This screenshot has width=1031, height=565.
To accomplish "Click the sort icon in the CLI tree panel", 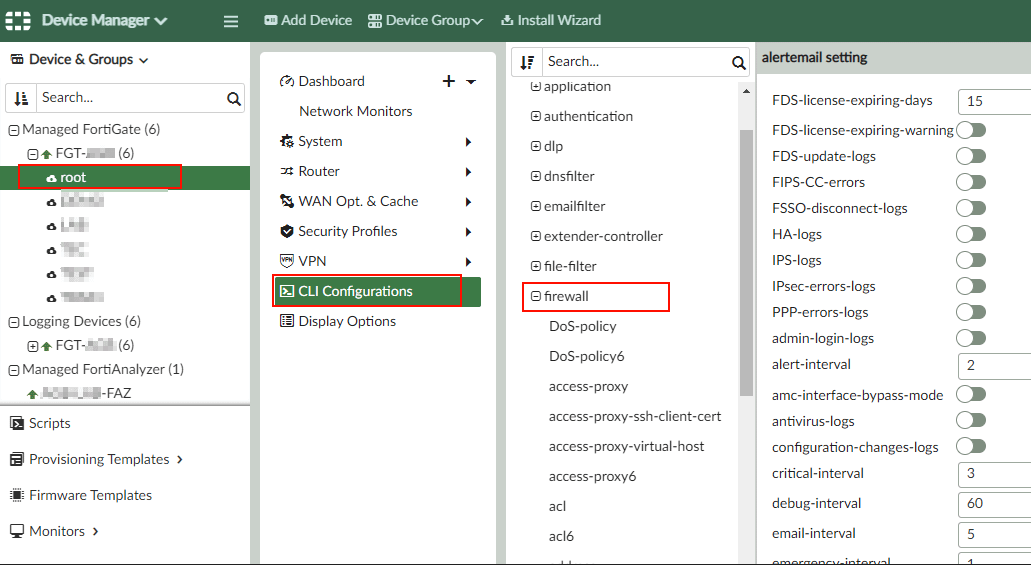I will click(x=527, y=62).
